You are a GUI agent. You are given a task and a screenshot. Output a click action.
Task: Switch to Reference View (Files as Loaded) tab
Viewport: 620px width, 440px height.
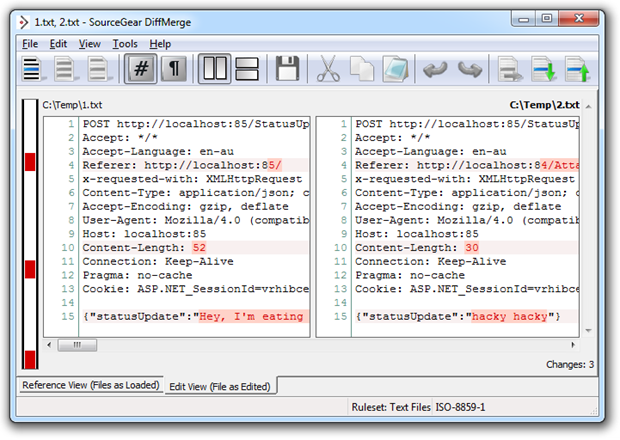pyautogui.click(x=91, y=385)
